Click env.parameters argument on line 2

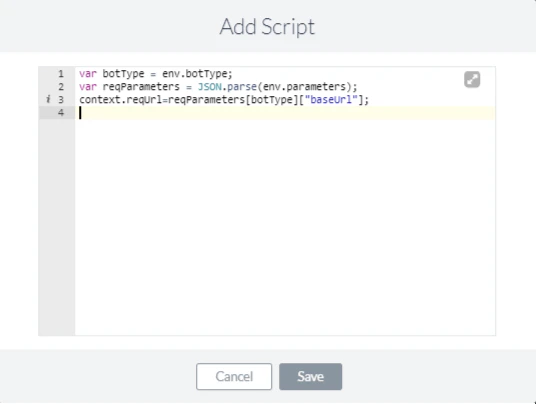click(305, 87)
